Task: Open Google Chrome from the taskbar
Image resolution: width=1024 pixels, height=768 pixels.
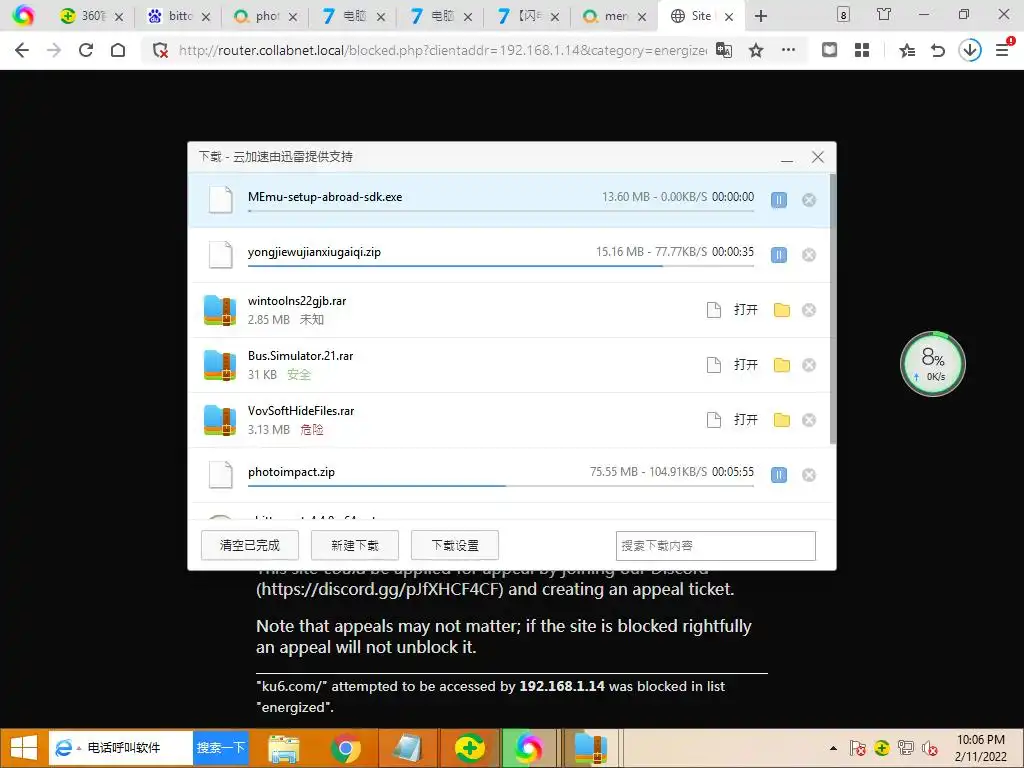Action: point(345,748)
